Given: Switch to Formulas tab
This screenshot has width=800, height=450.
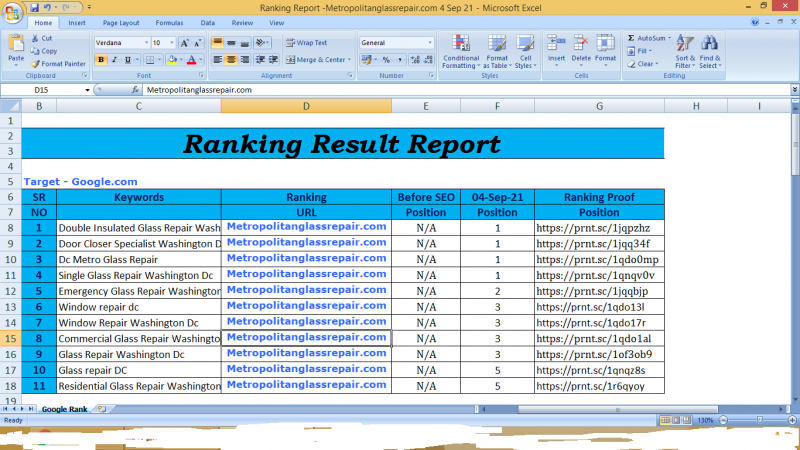Looking at the screenshot, I should (x=169, y=23).
